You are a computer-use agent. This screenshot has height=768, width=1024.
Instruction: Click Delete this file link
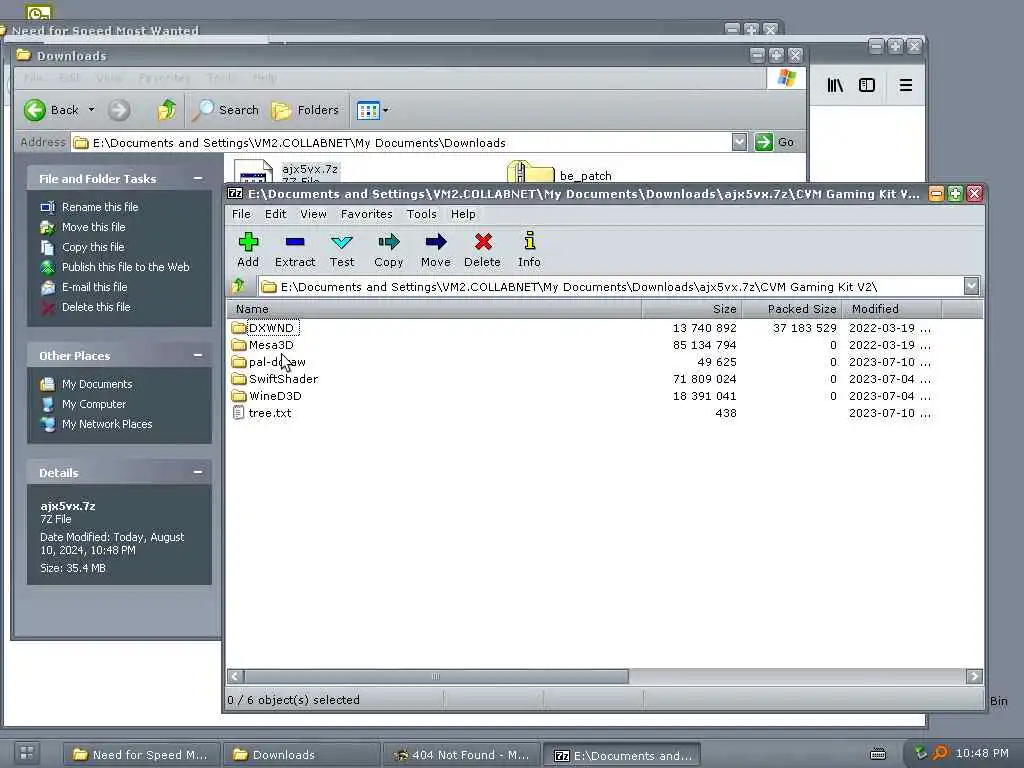click(x=96, y=307)
